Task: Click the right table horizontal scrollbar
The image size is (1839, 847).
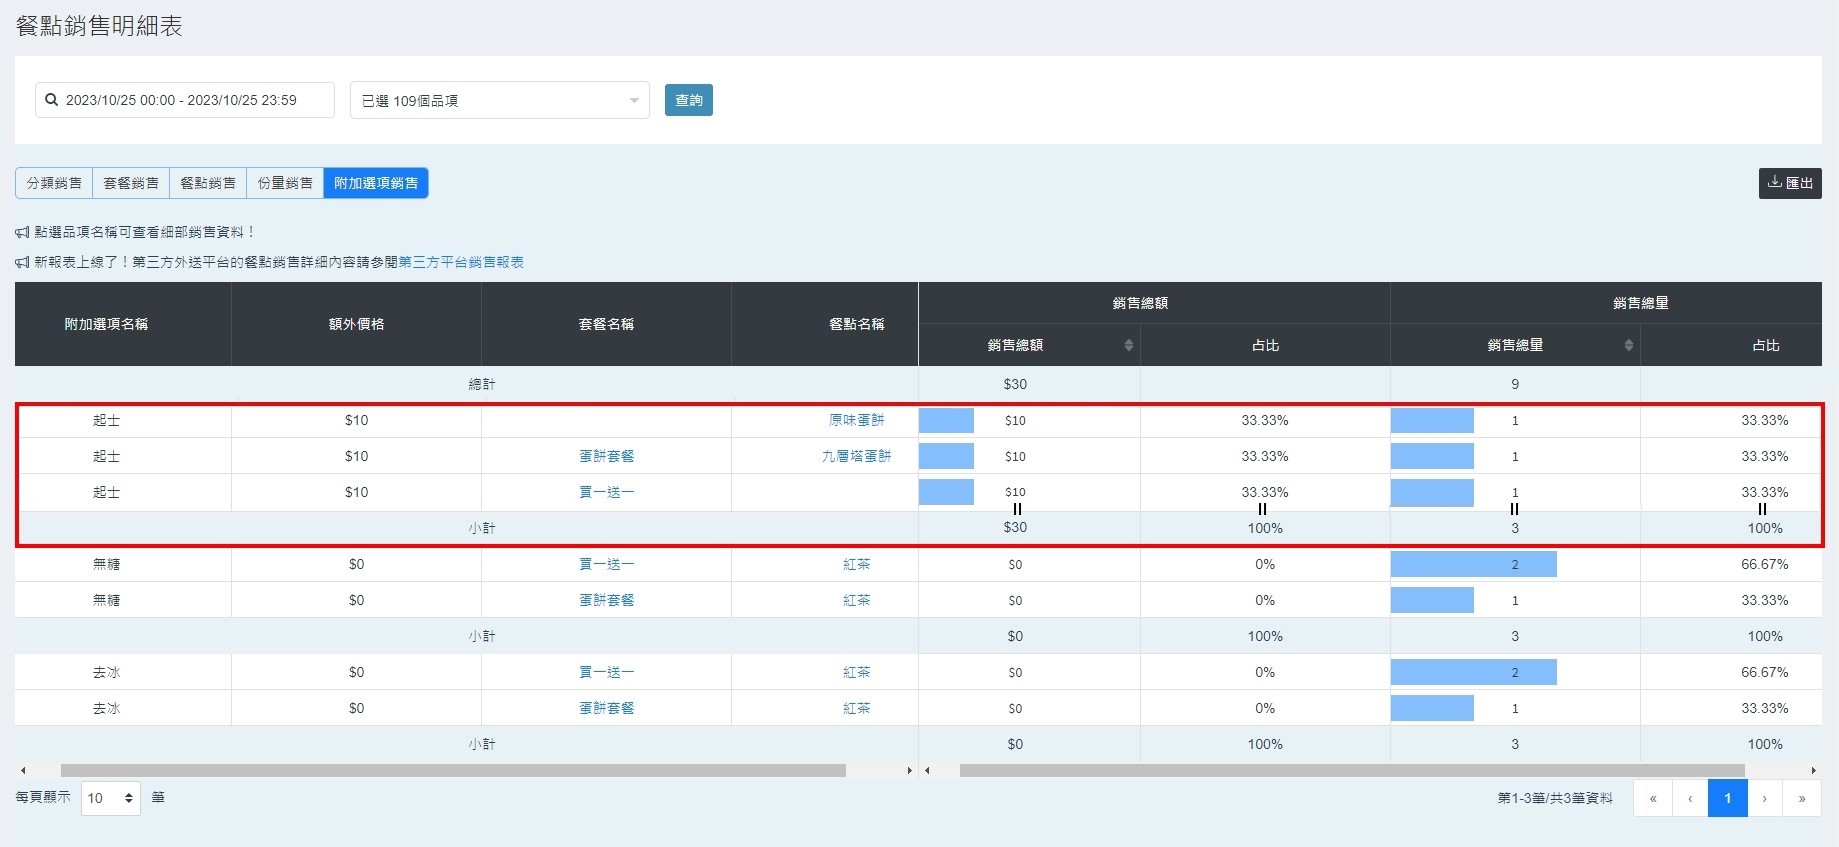Action: (1351, 771)
